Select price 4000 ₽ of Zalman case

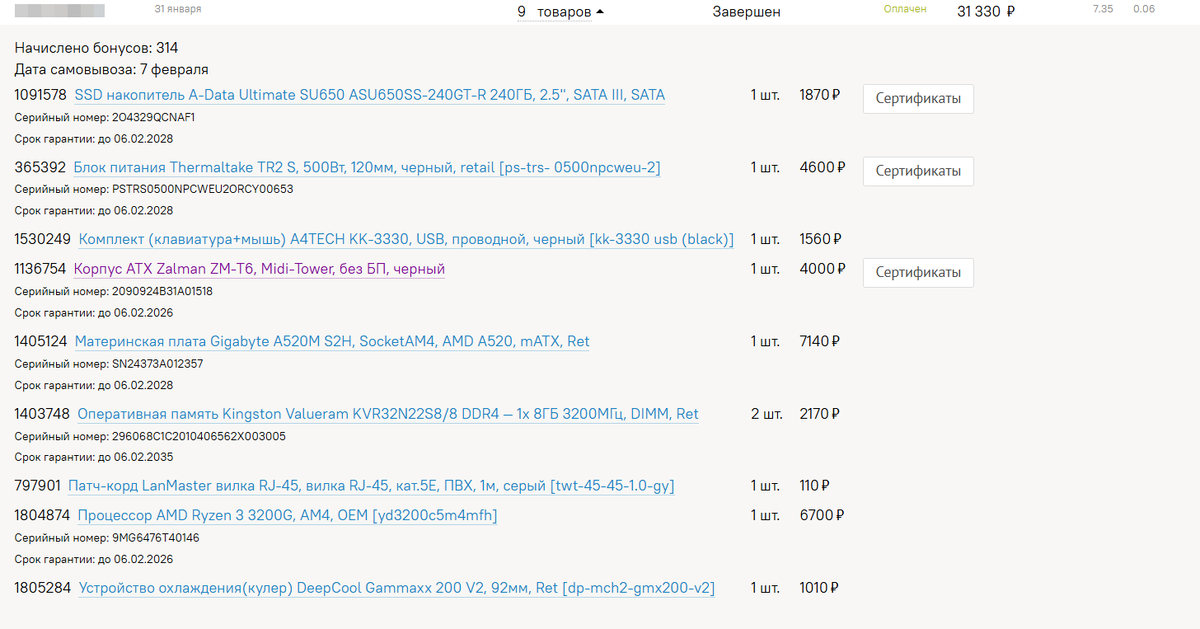pyautogui.click(x=822, y=269)
